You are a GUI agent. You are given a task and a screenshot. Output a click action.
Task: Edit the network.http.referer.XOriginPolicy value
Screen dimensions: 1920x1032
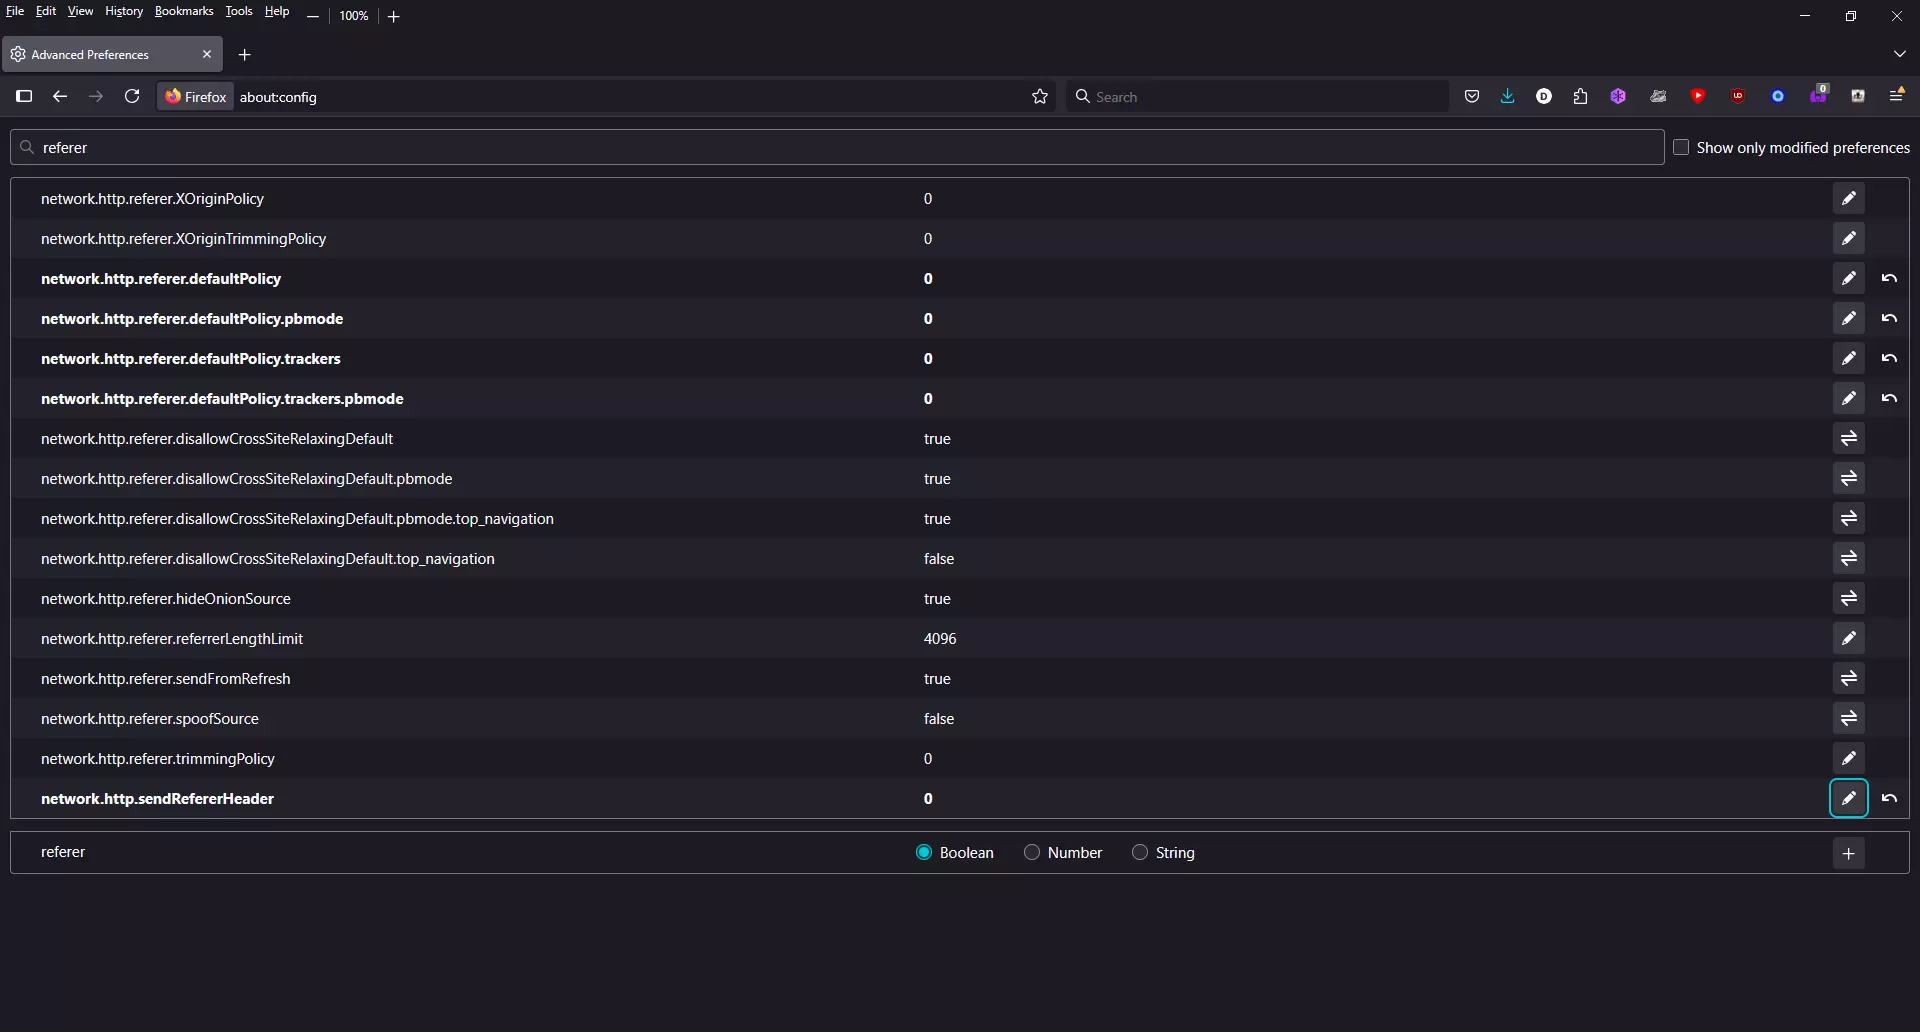(x=1848, y=198)
